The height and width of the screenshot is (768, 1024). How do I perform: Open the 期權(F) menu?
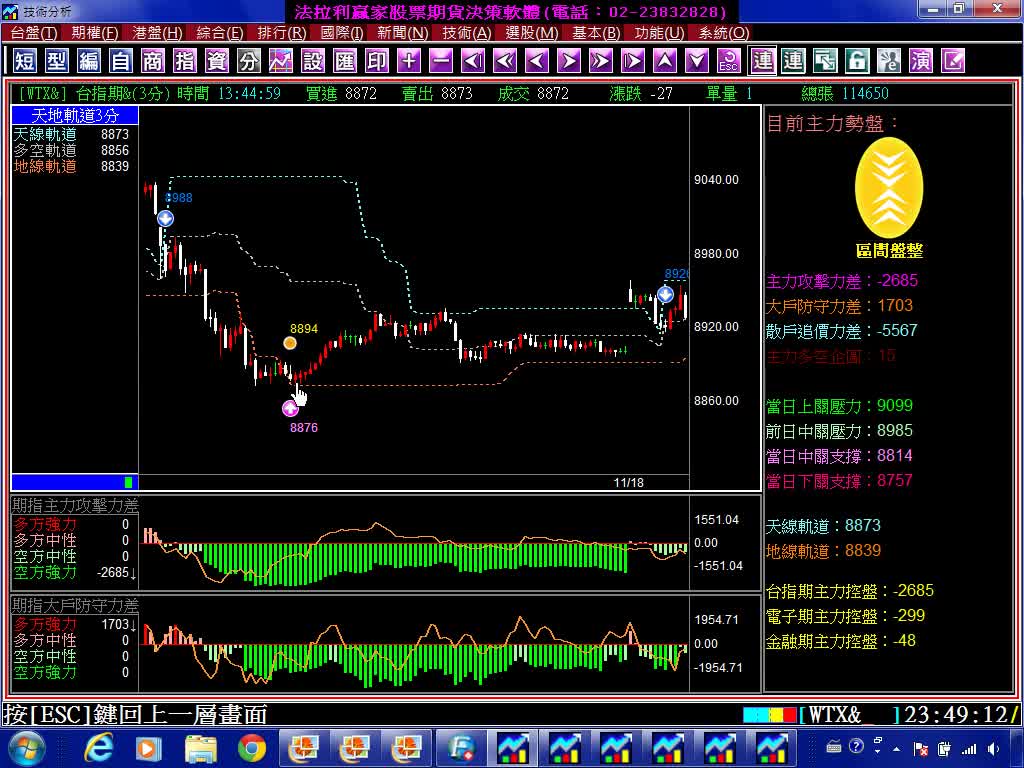(x=95, y=33)
